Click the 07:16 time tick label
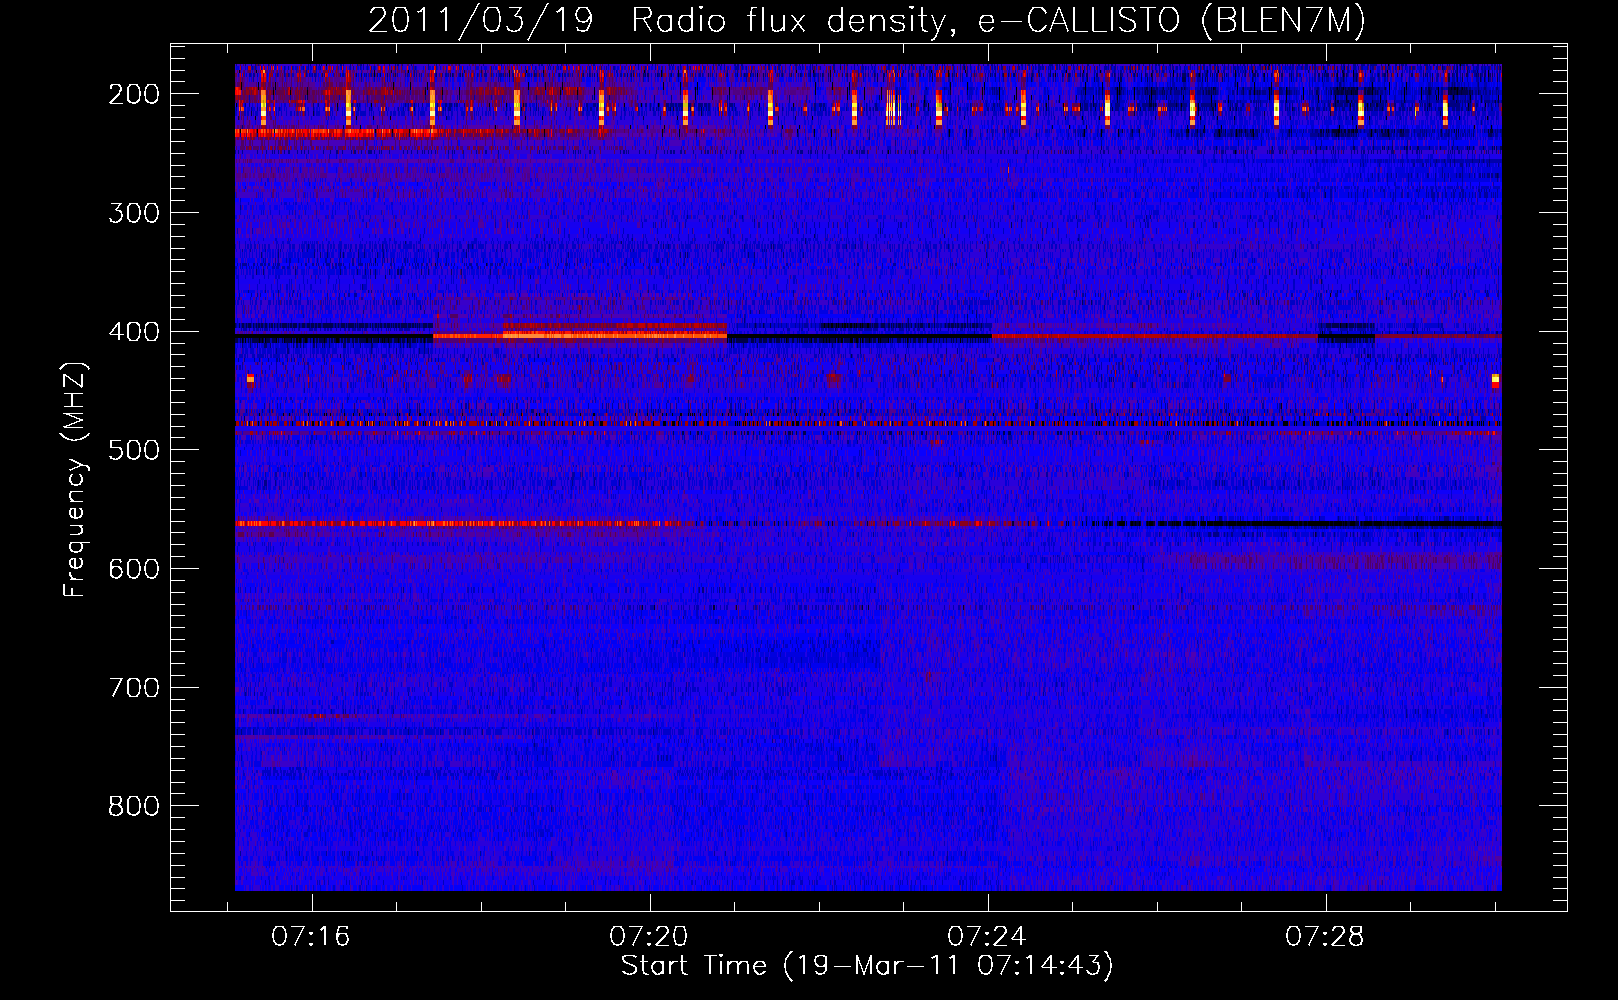The width and height of the screenshot is (1618, 1000). point(311,937)
